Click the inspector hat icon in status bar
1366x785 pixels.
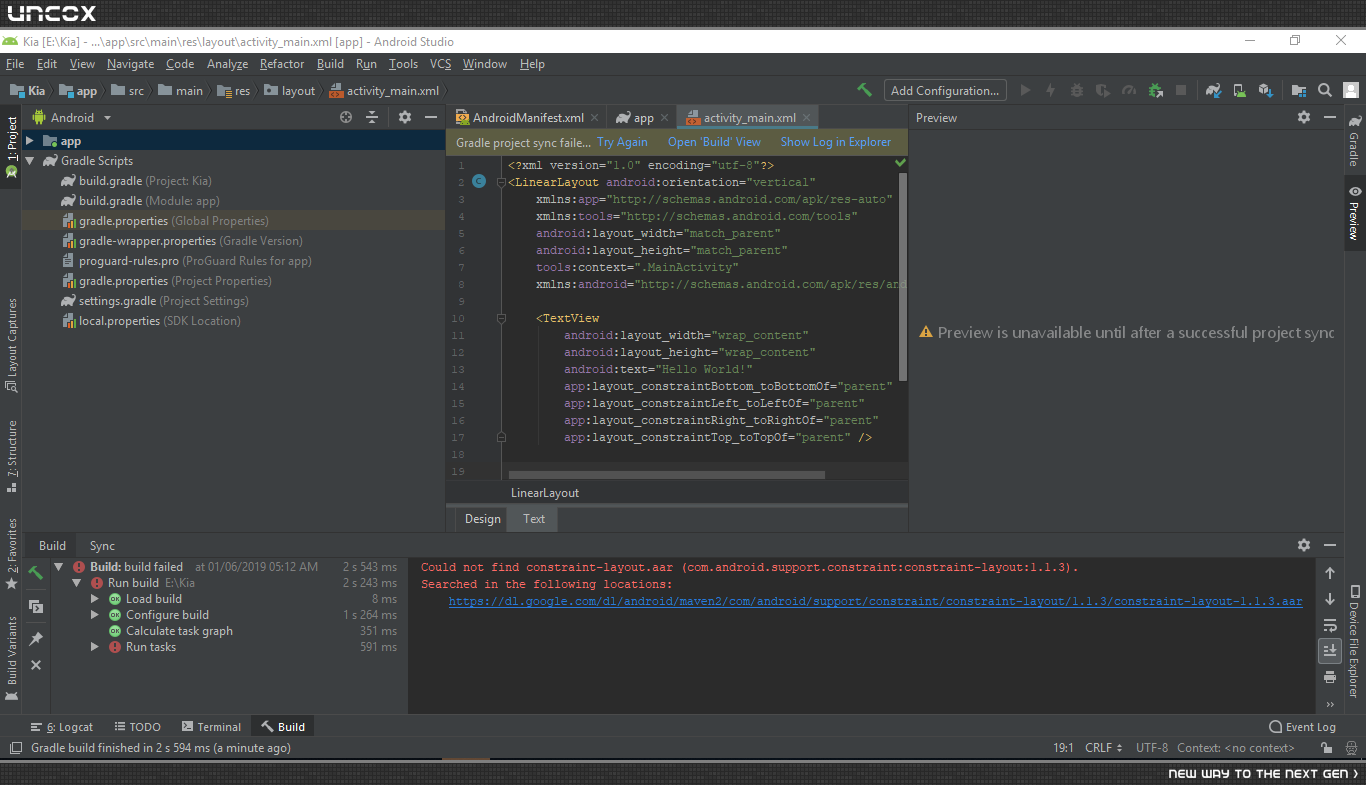pos(1350,748)
